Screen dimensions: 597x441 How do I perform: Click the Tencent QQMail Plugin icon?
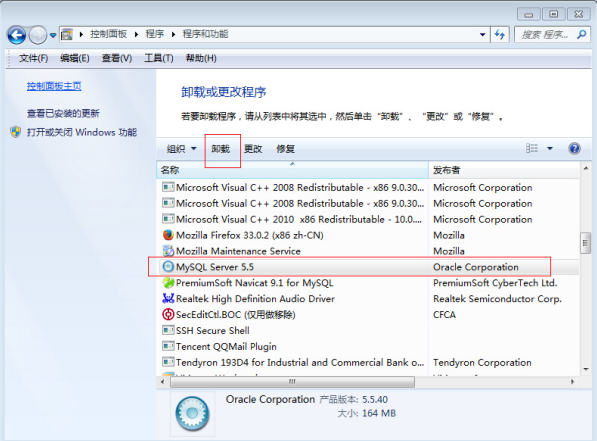click(168, 346)
